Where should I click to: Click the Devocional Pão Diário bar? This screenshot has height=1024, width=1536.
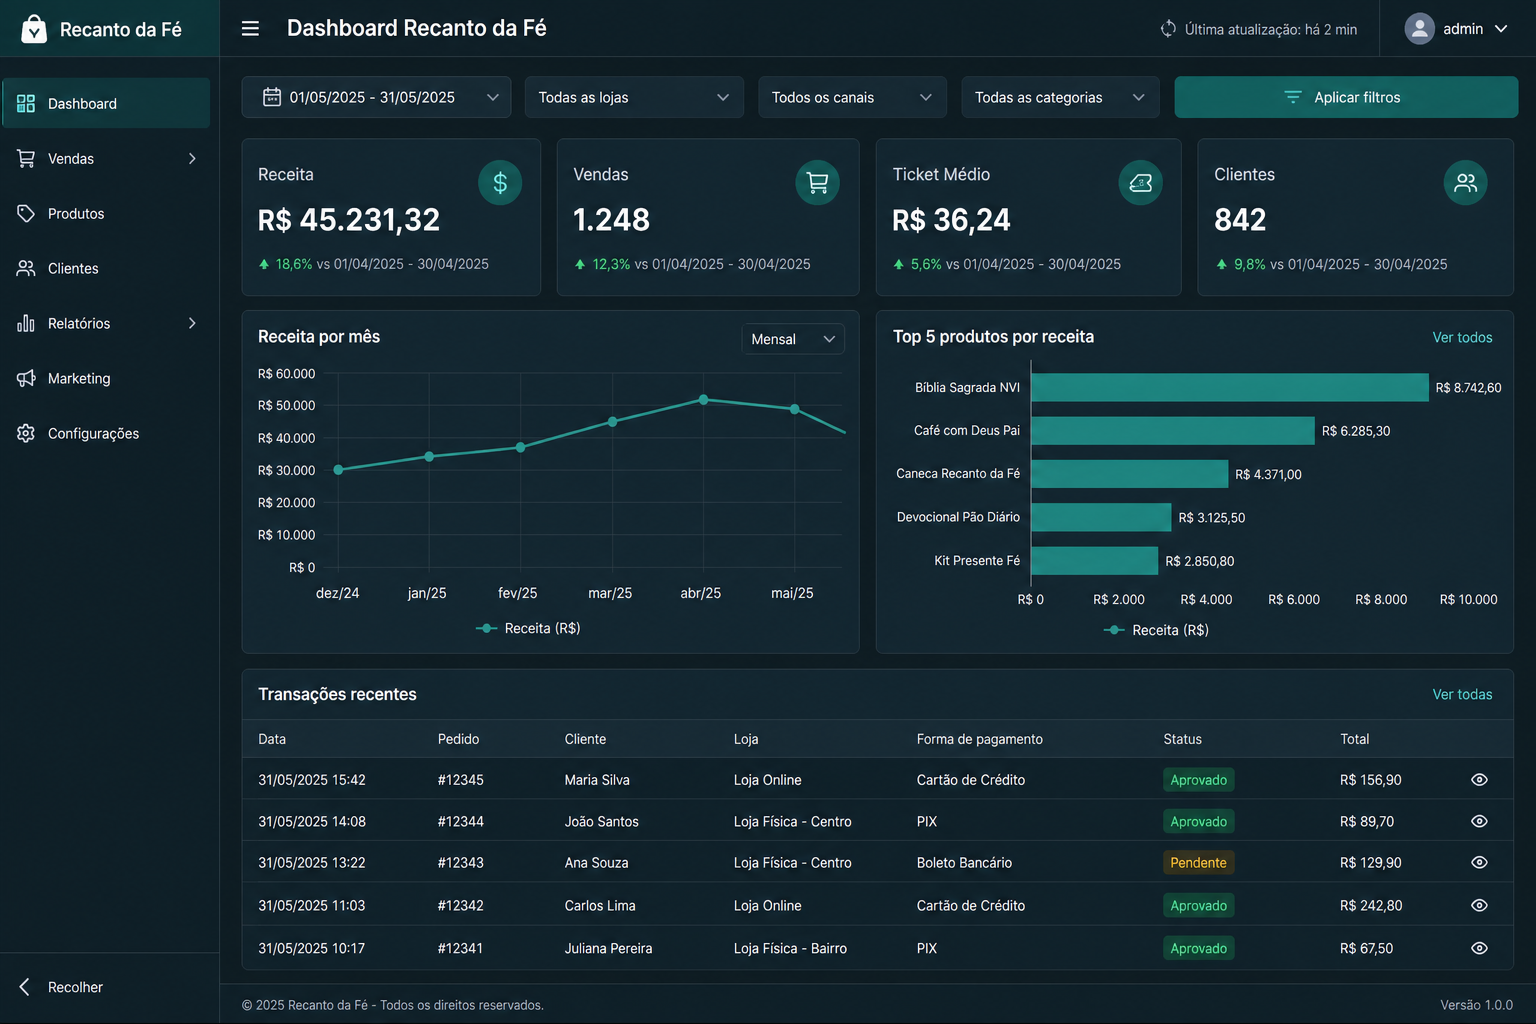tap(1101, 517)
